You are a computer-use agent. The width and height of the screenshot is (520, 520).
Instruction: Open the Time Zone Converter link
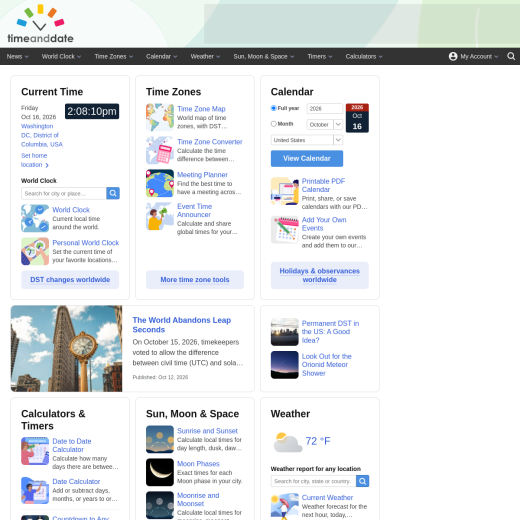[x=210, y=142]
